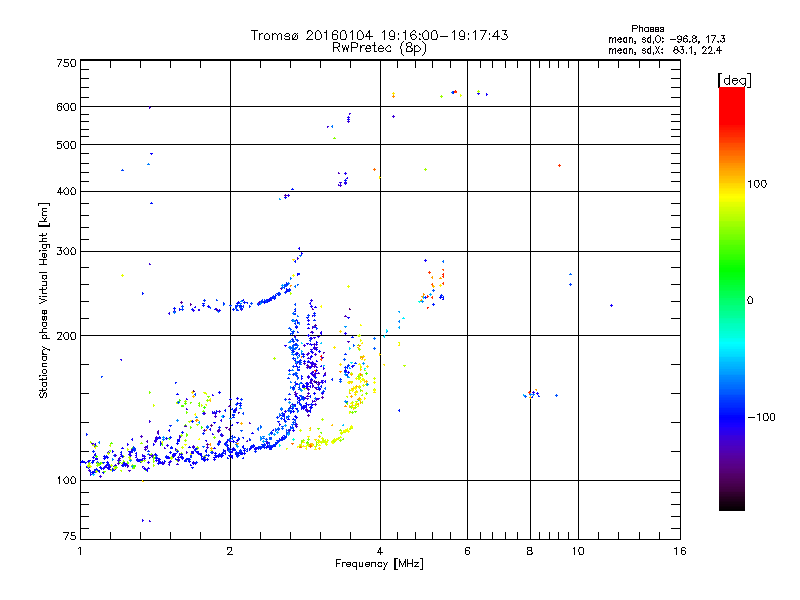
Task: Click the colorbar tick label '-100'
Action: point(761,417)
